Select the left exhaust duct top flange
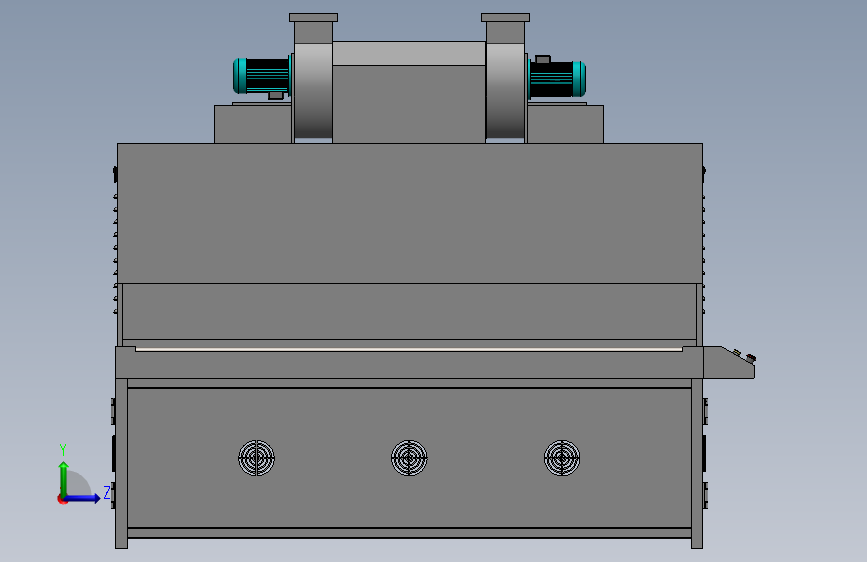 pyautogui.click(x=314, y=18)
